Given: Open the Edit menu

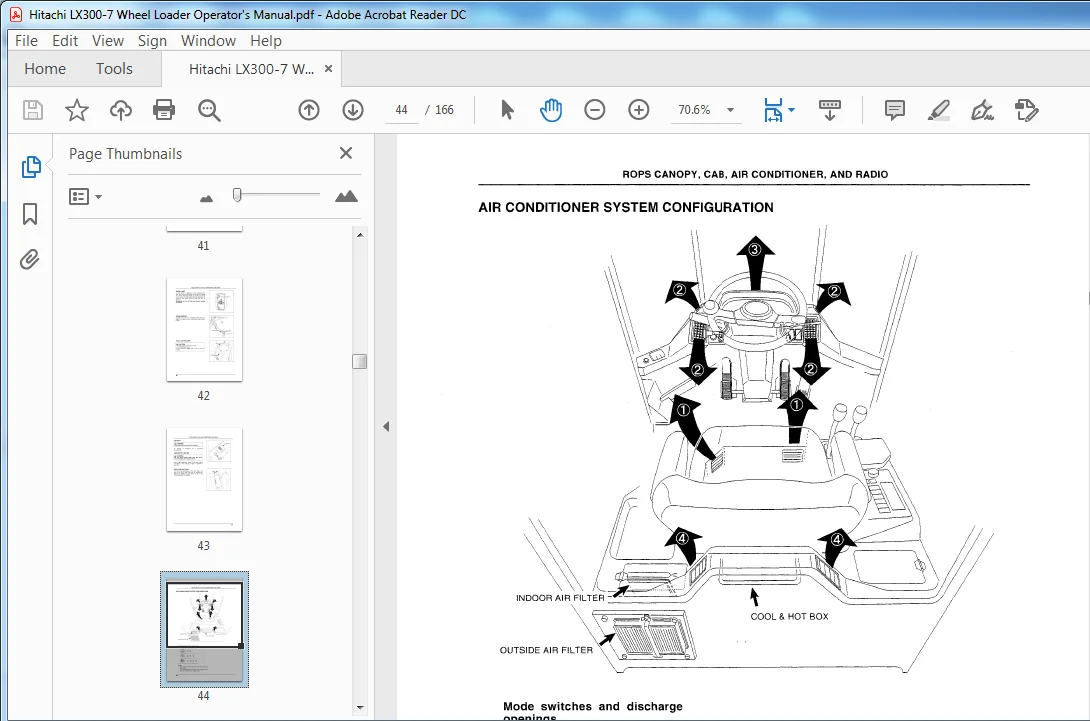Looking at the screenshot, I should (65, 41).
